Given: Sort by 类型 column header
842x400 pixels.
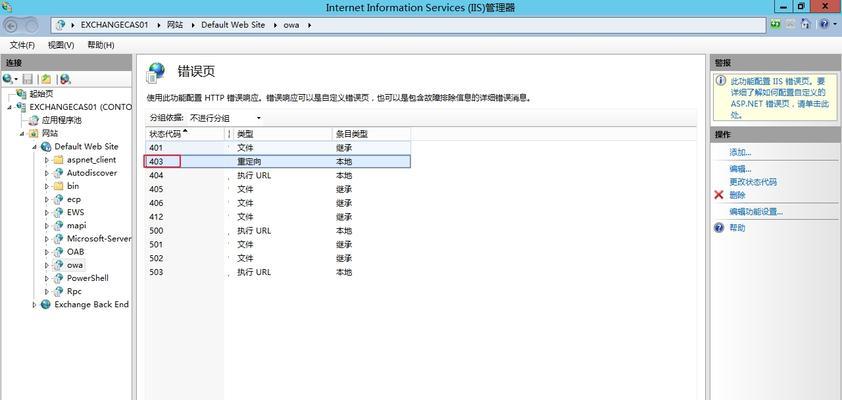Looking at the screenshot, I should [282, 134].
